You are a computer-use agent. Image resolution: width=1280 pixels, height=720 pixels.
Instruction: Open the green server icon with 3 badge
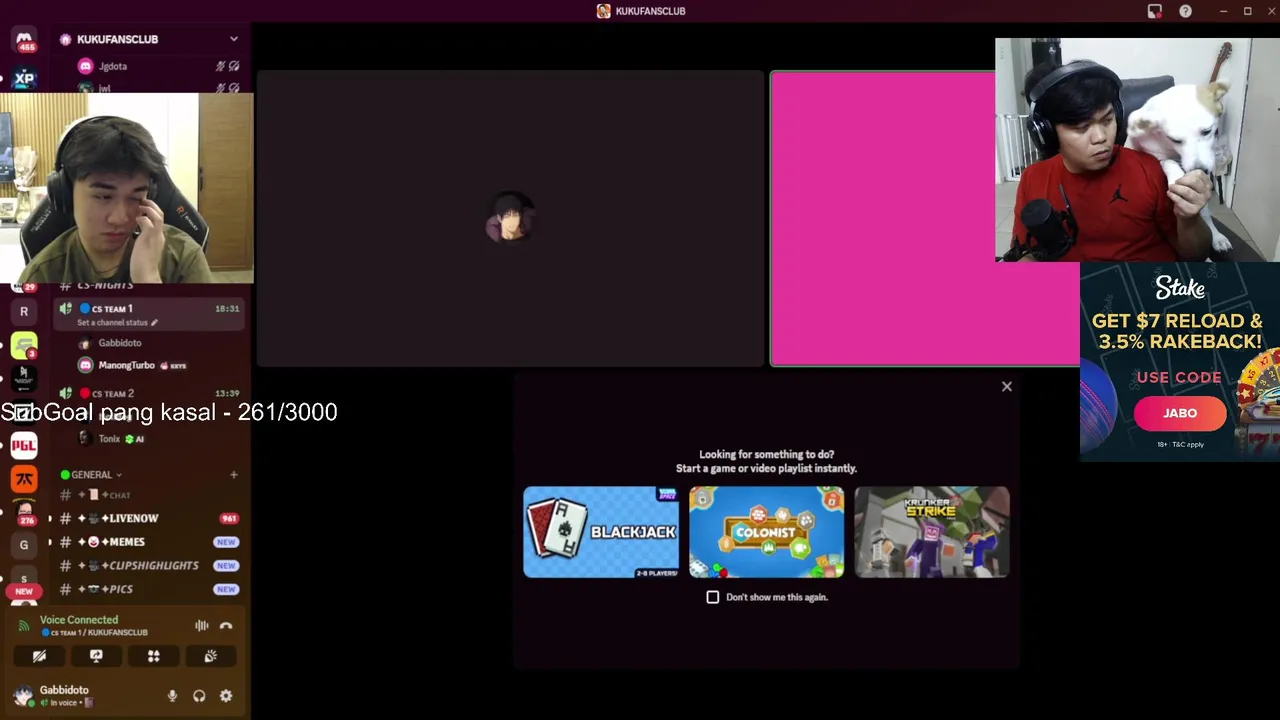[24, 345]
